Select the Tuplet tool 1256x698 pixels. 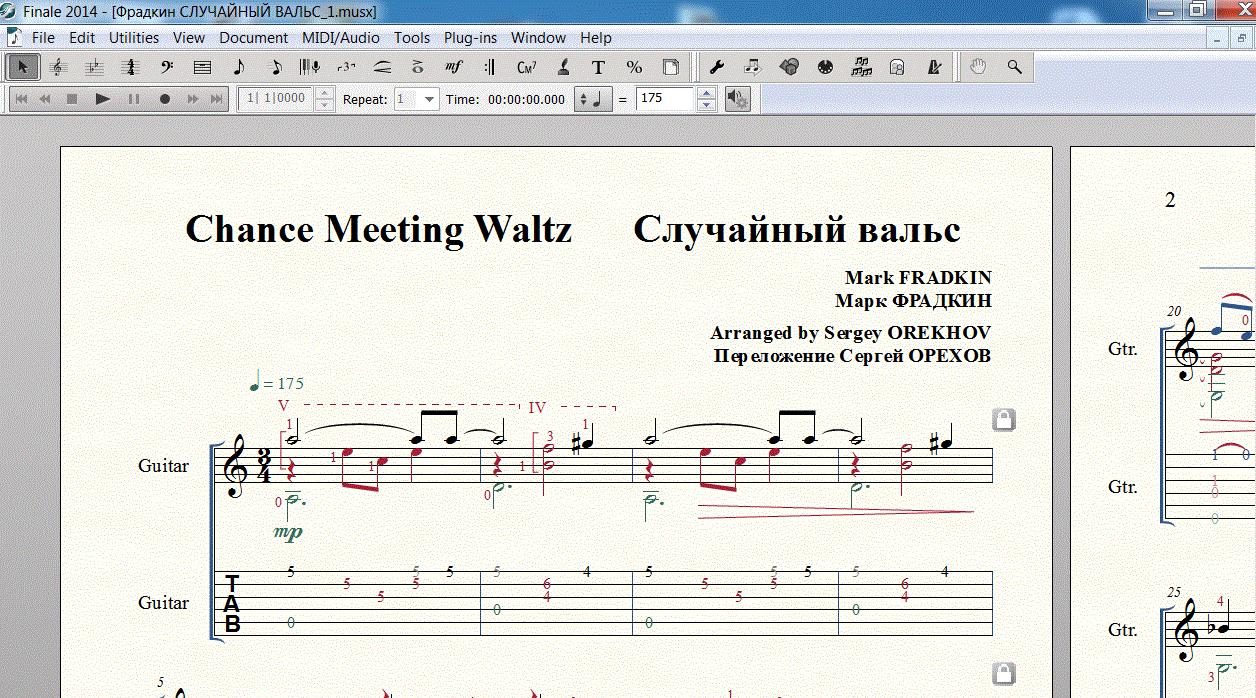click(346, 67)
